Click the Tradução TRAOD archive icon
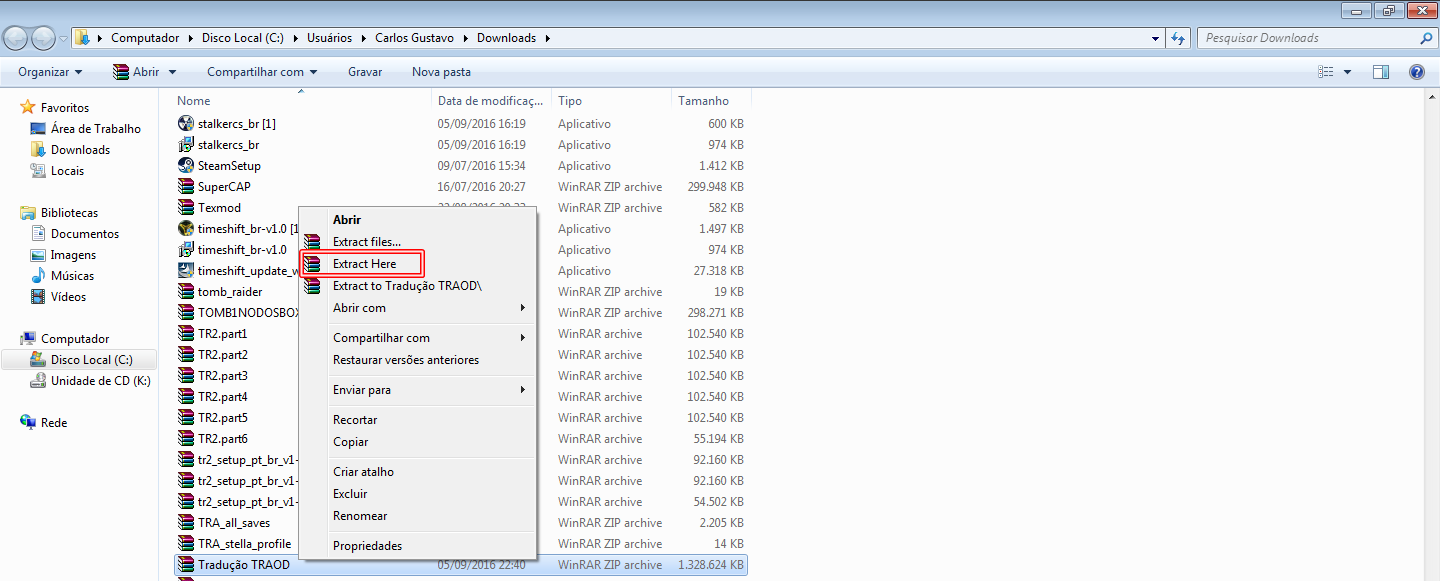The height and width of the screenshot is (581, 1440). pyautogui.click(x=185, y=564)
